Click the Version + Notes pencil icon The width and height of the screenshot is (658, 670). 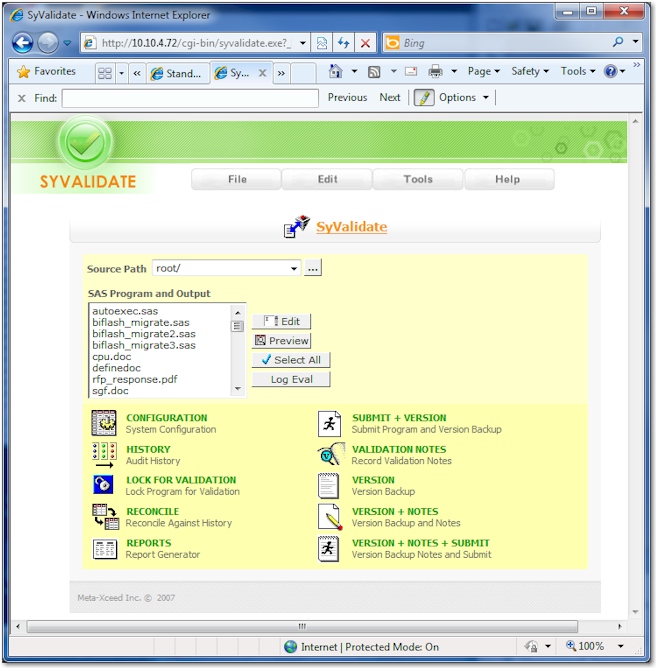coord(330,517)
